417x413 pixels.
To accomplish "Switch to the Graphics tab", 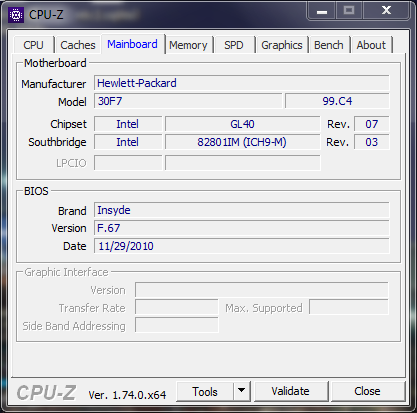I will pos(282,45).
